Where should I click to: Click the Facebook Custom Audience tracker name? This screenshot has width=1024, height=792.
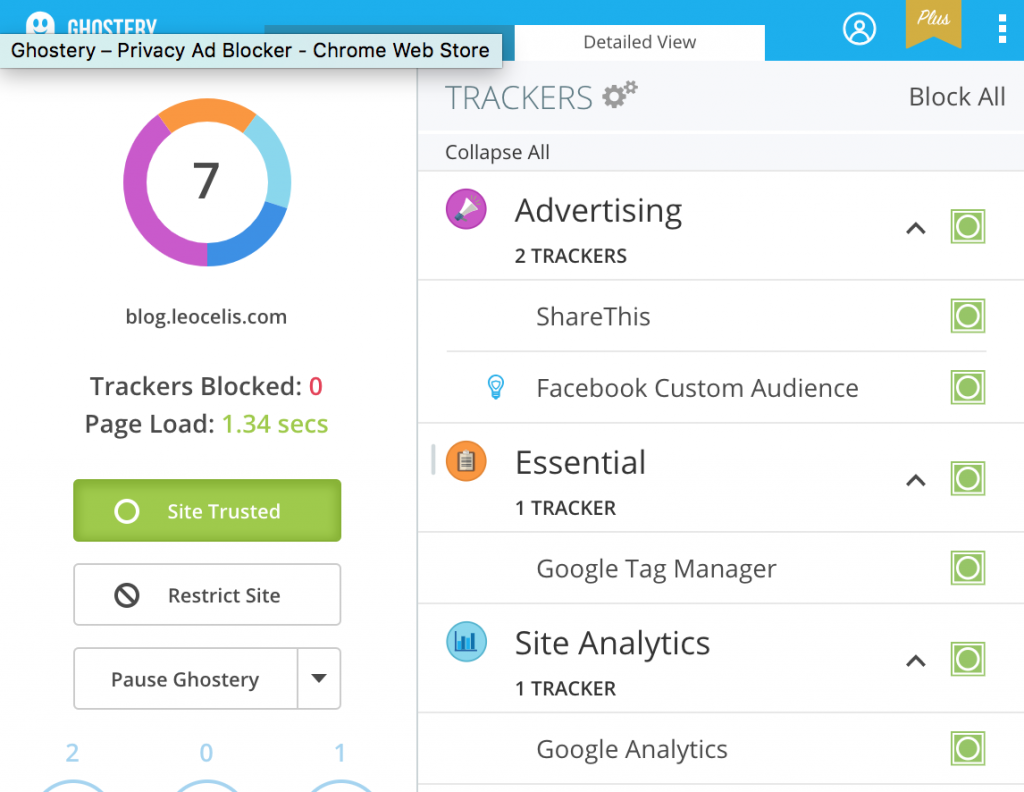point(697,388)
